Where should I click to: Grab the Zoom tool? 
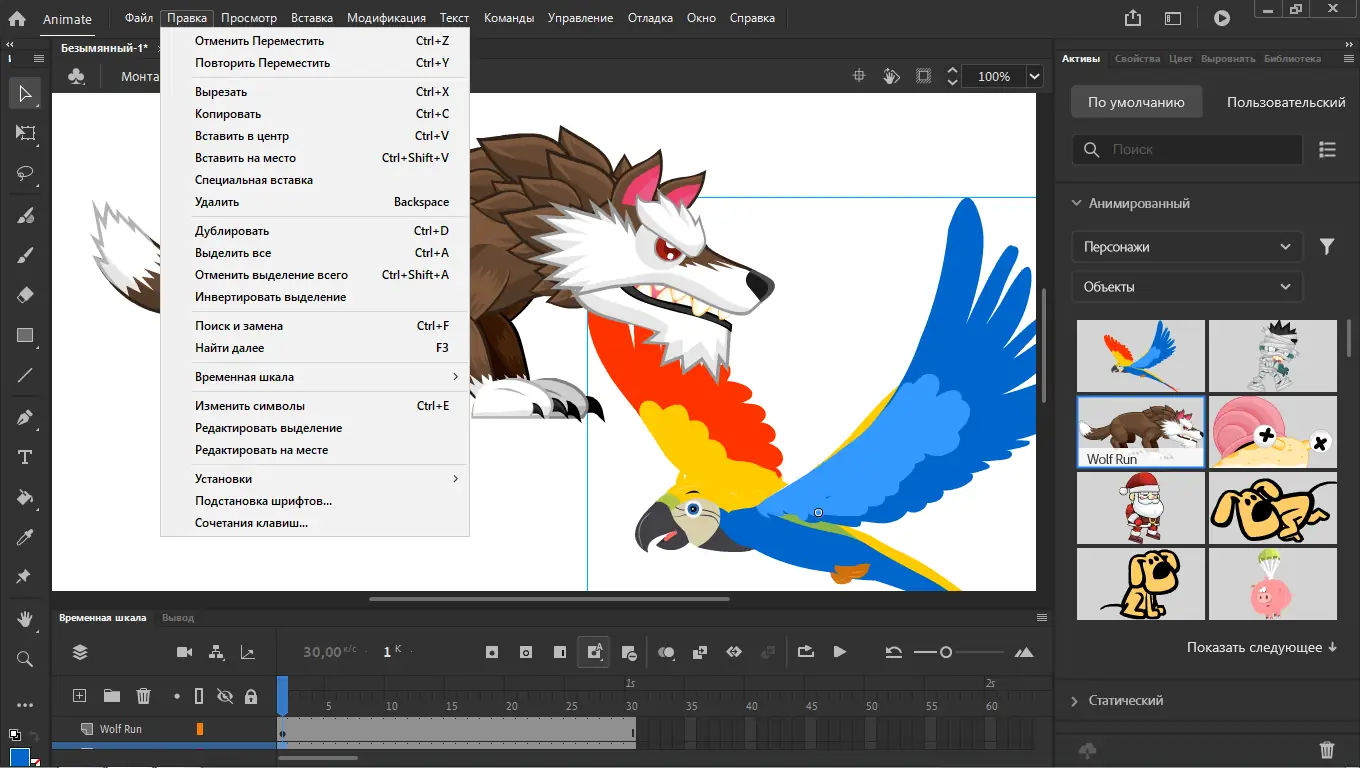pyautogui.click(x=25, y=659)
